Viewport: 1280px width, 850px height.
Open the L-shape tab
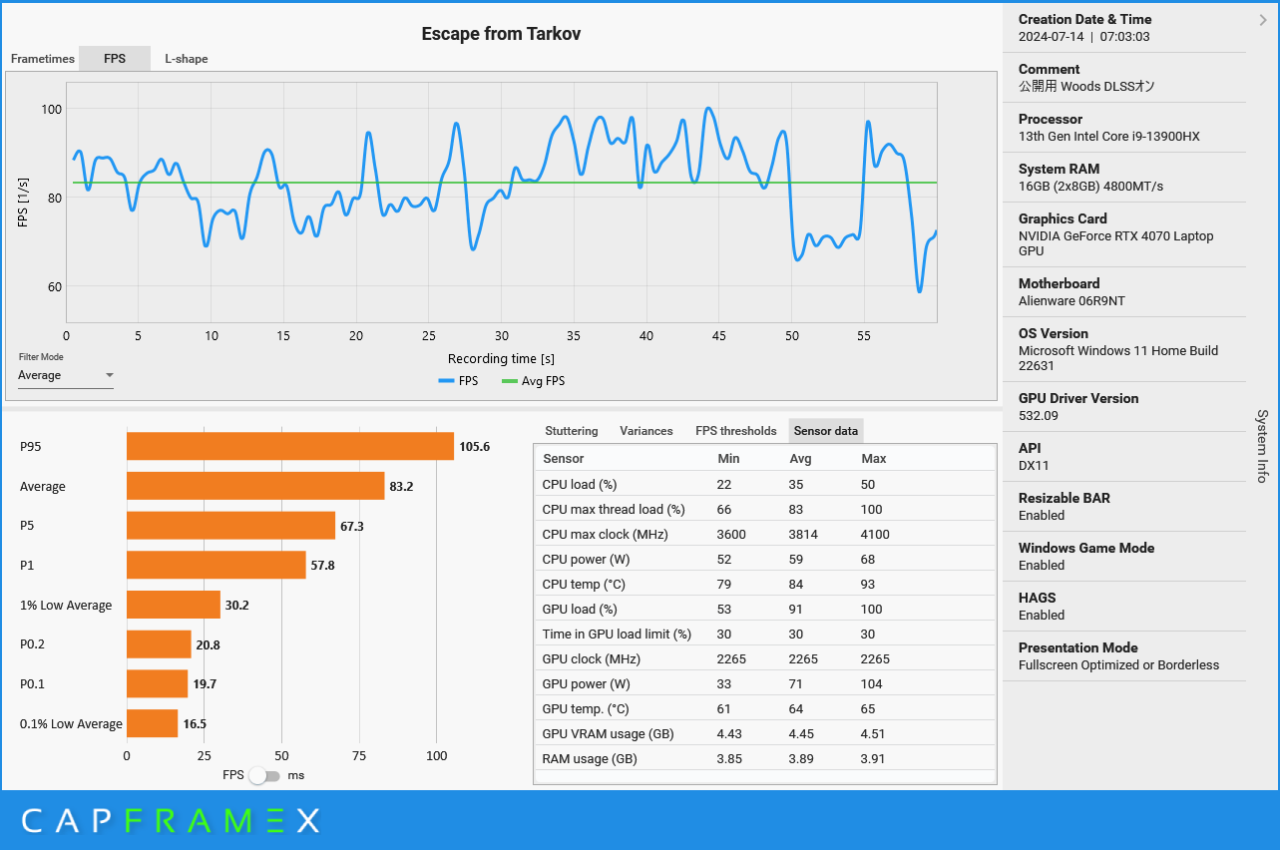pyautogui.click(x=186, y=59)
